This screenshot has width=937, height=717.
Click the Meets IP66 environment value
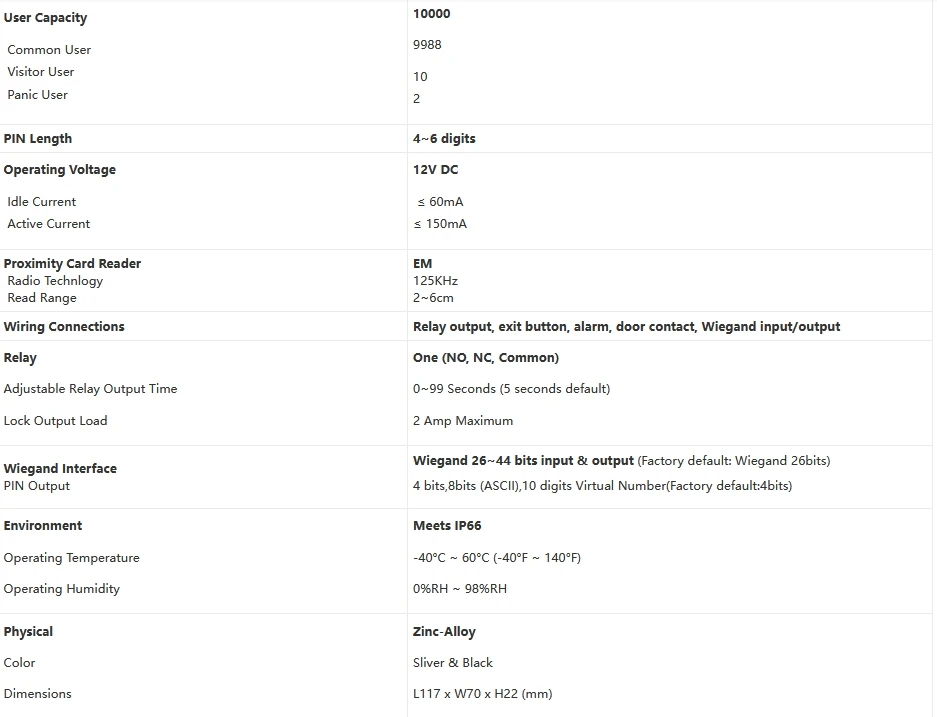(447, 526)
